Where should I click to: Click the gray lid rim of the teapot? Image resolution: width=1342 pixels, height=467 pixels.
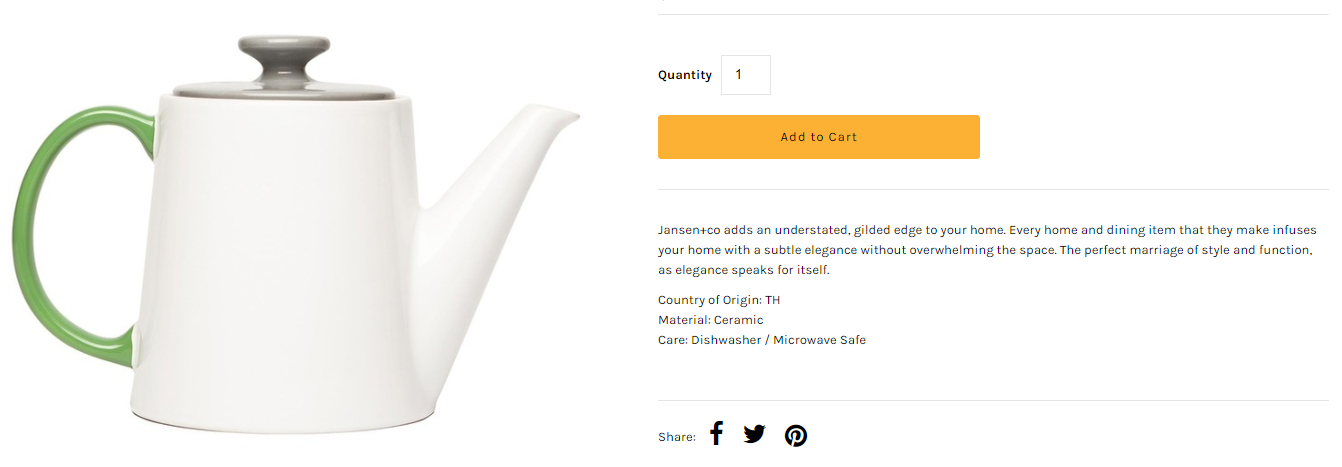284,90
